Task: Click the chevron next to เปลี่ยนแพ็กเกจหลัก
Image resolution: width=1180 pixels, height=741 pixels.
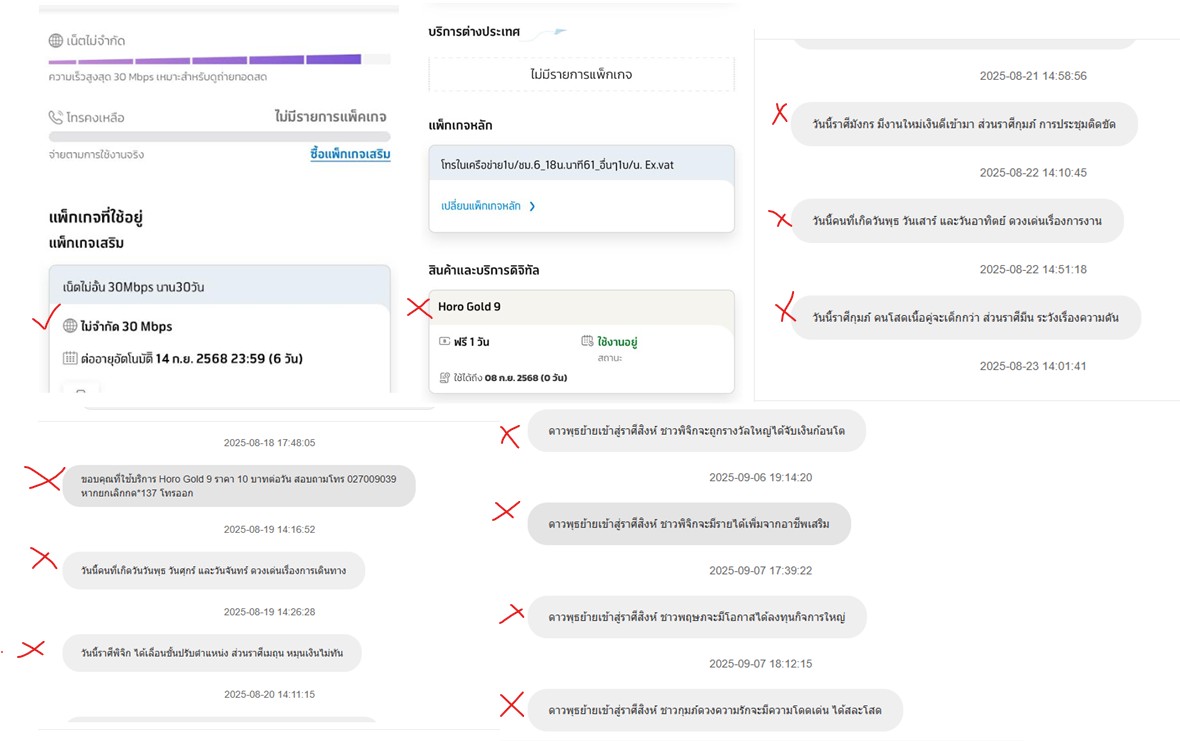Action: point(532,206)
